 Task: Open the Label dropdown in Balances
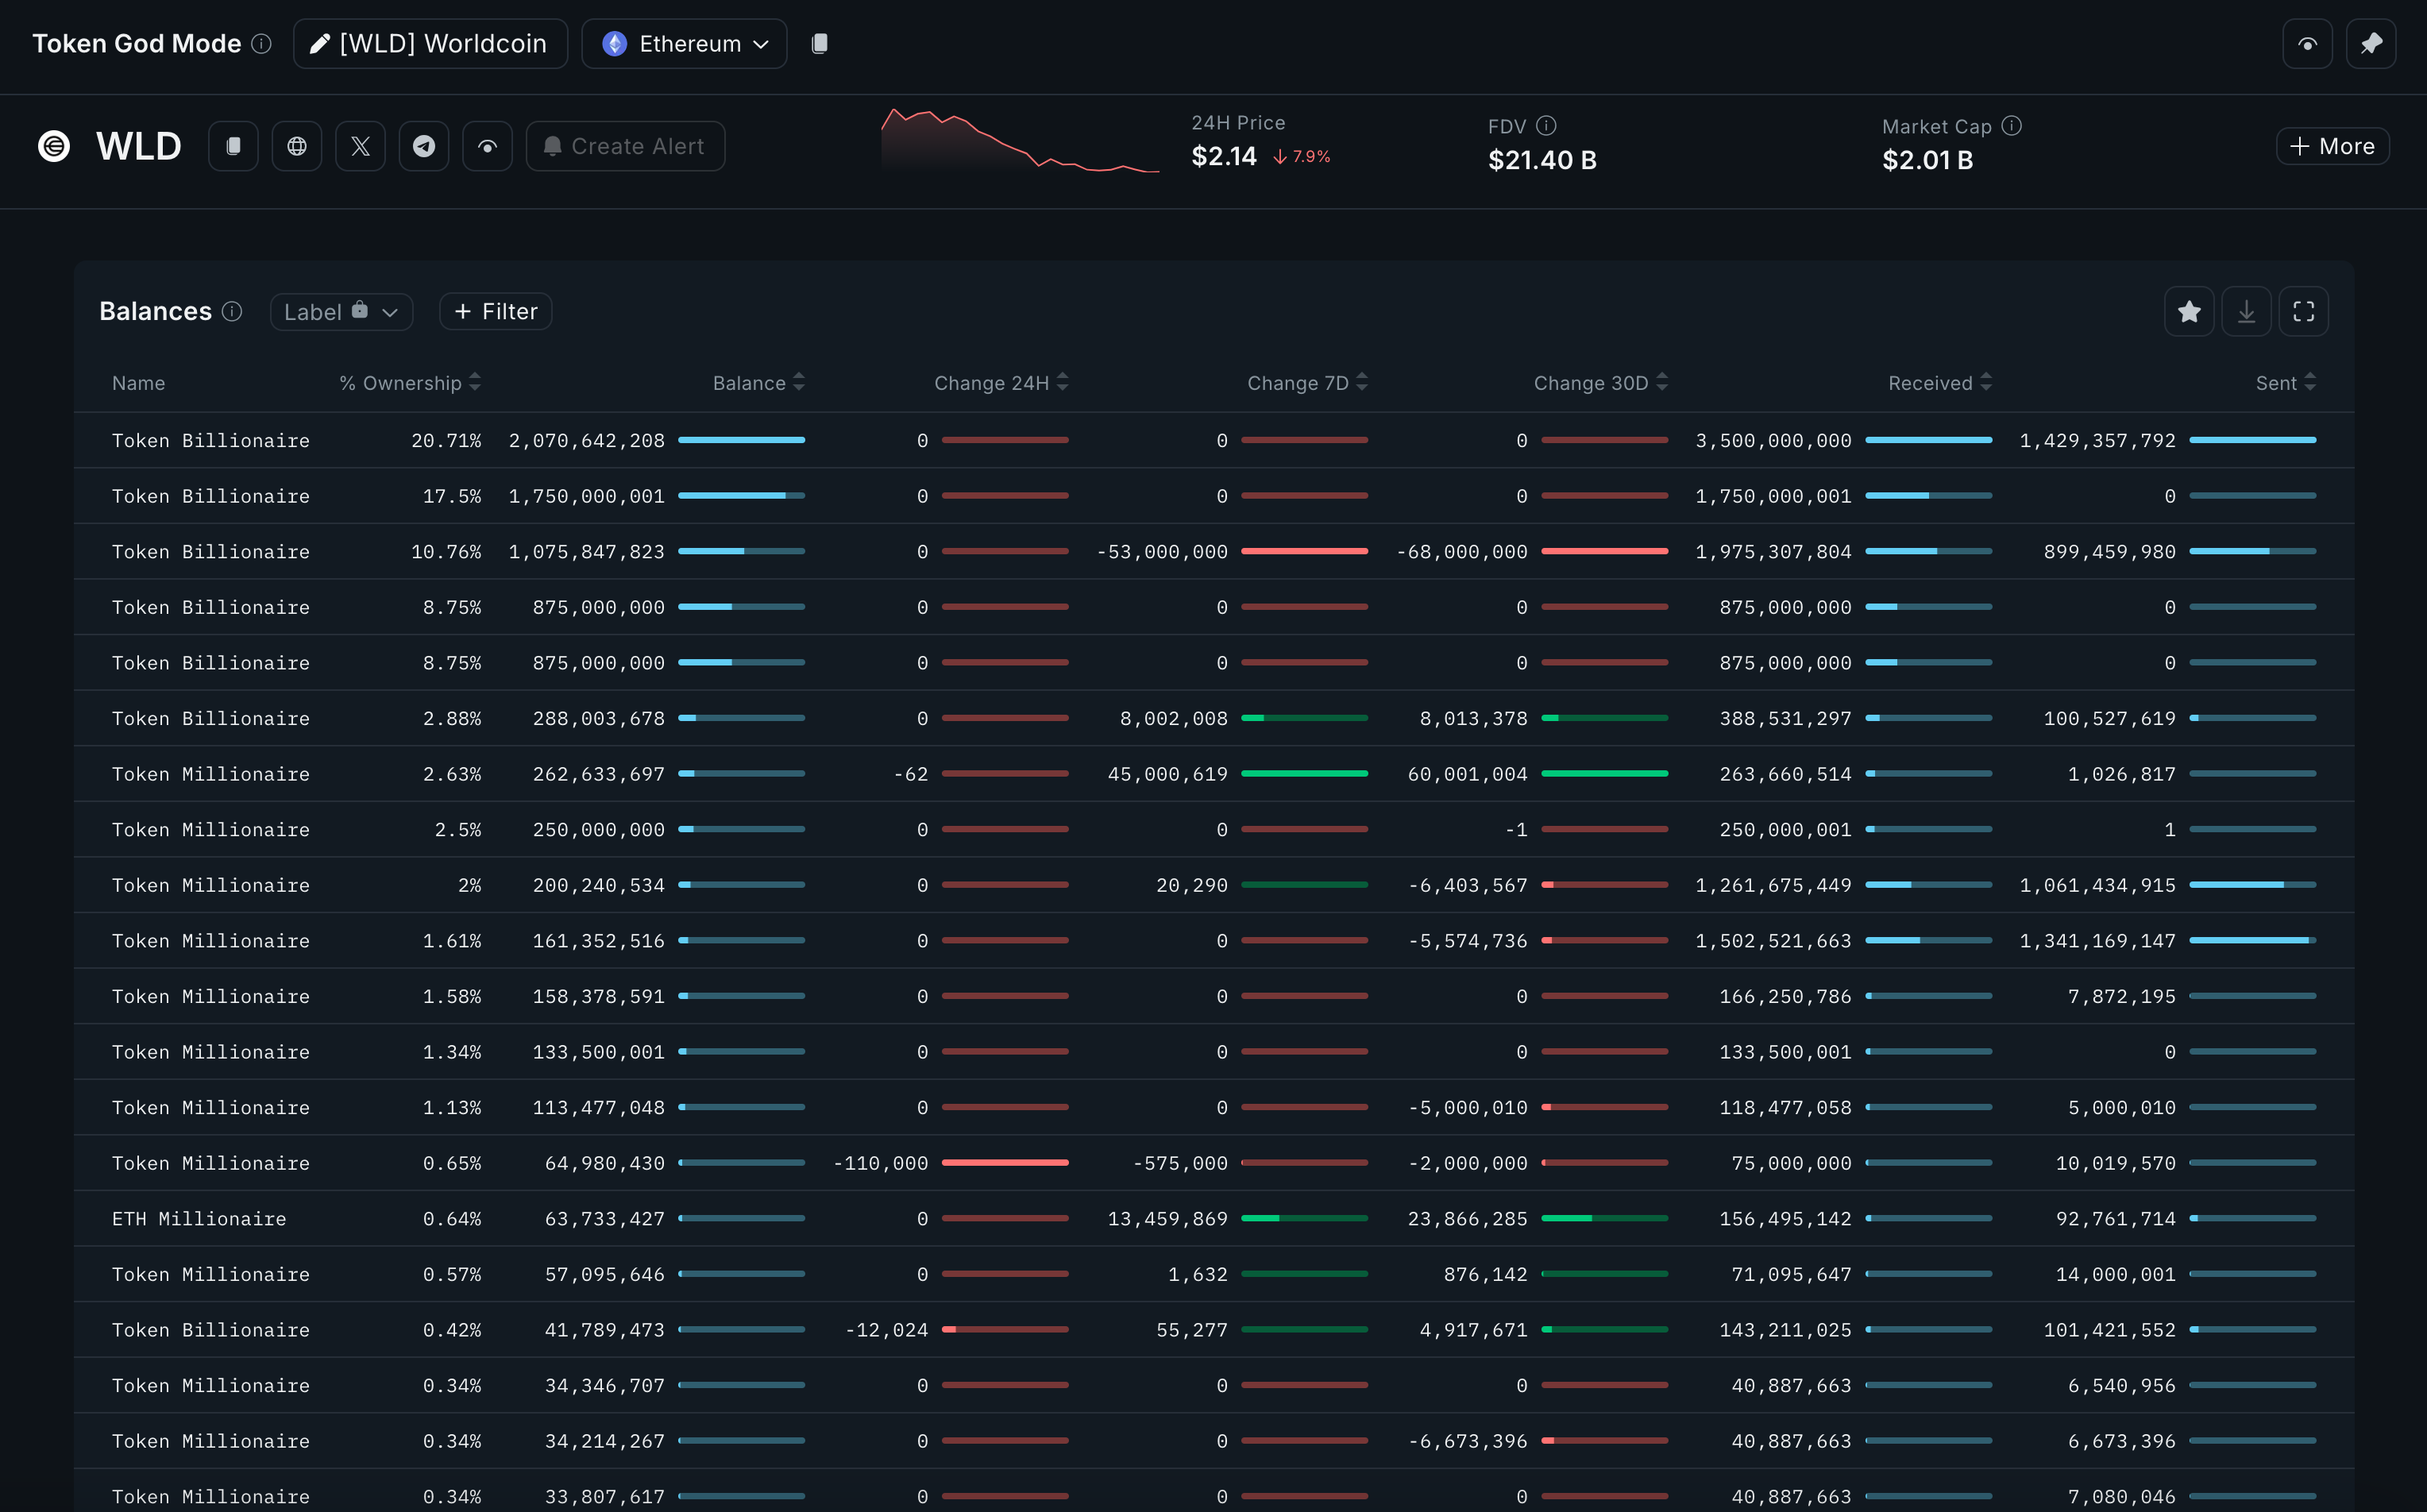(341, 312)
